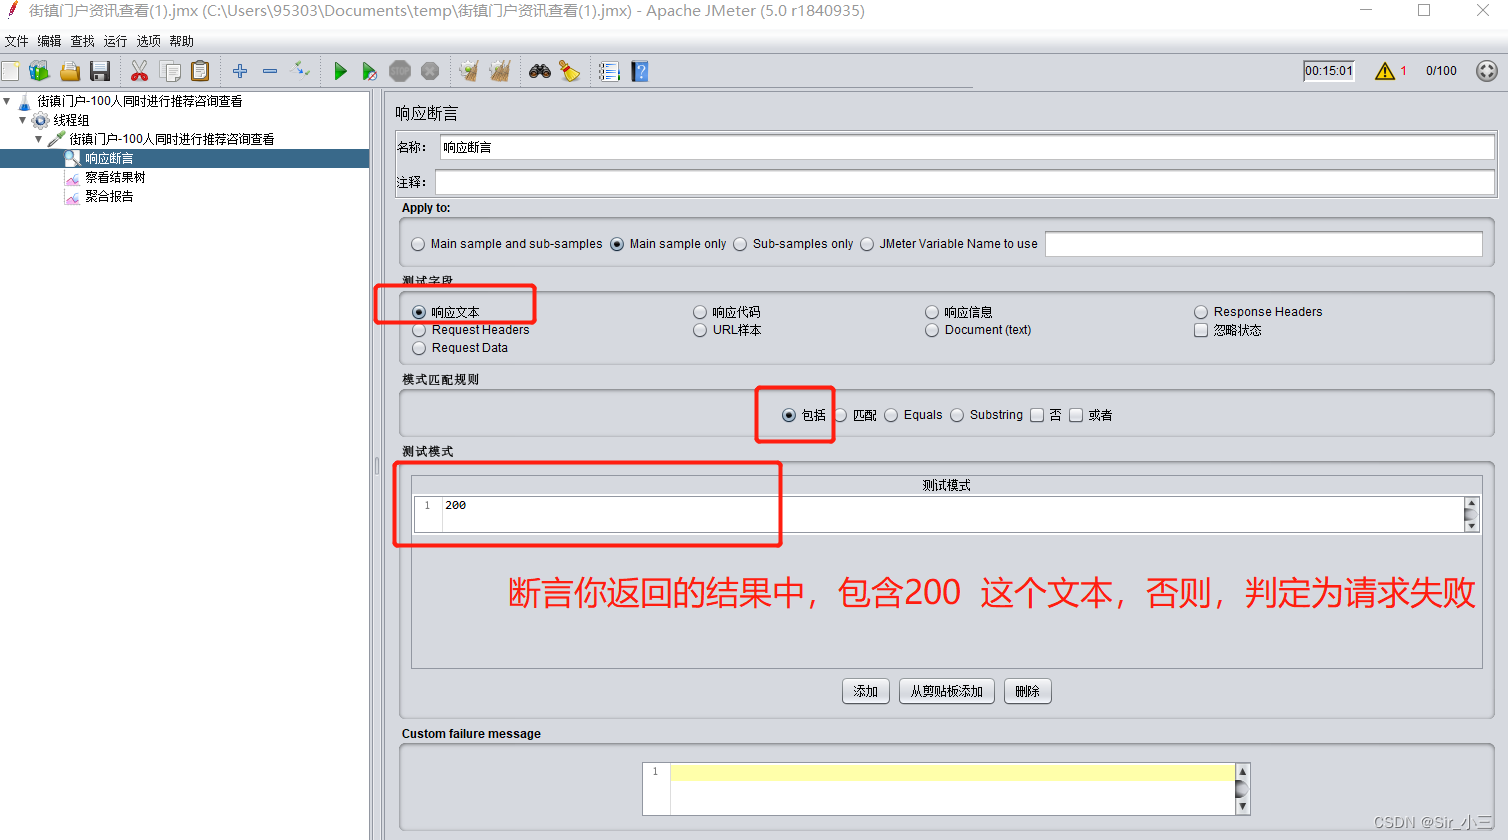Click the JMeter variable name text field
Screen dimensions: 1508x840
point(1264,244)
